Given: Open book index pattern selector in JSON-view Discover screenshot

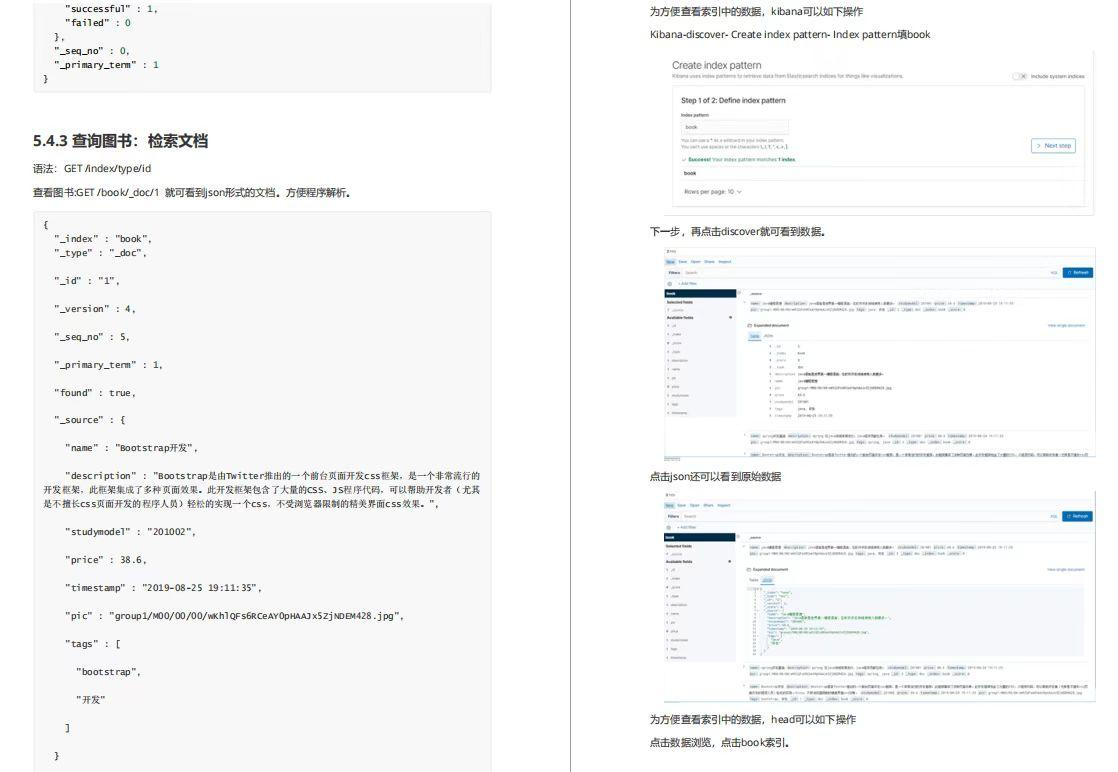Looking at the screenshot, I should 700,537.
